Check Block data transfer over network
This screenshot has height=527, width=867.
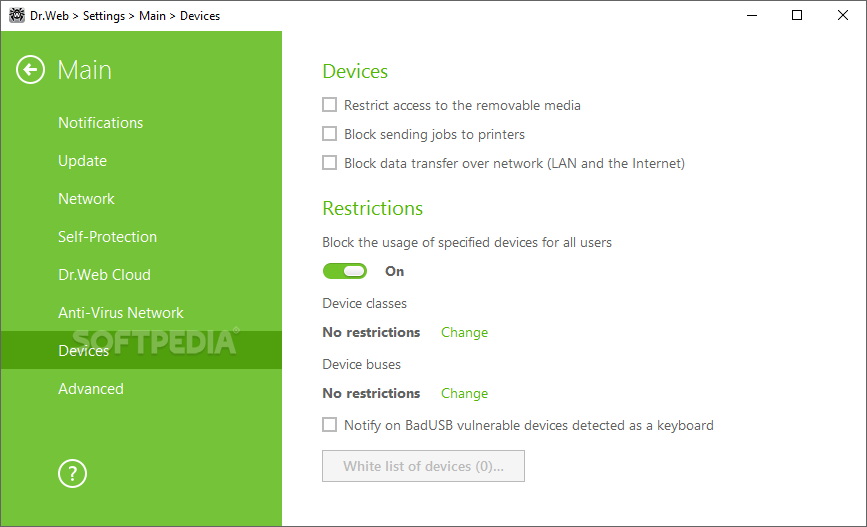(330, 163)
